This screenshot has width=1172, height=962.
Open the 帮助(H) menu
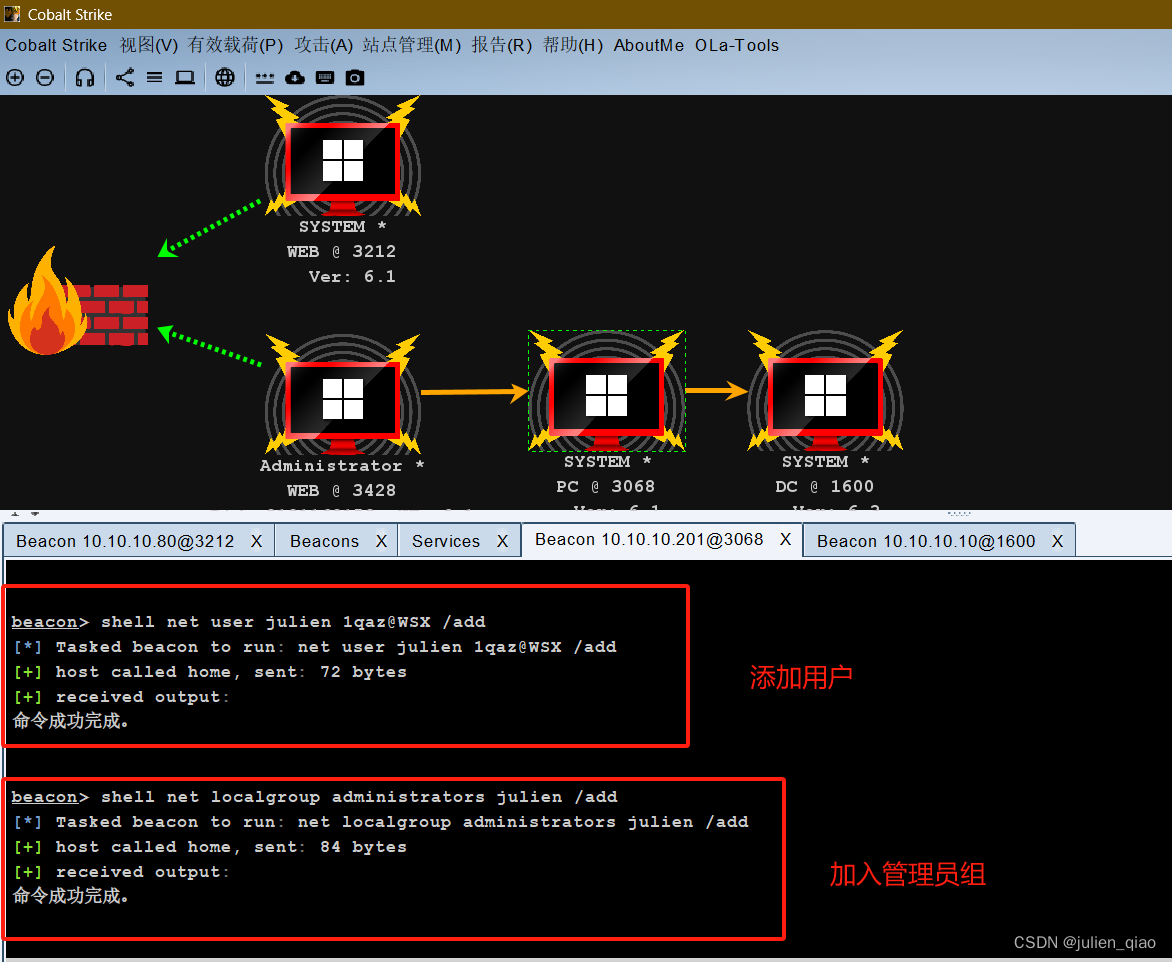(573, 45)
